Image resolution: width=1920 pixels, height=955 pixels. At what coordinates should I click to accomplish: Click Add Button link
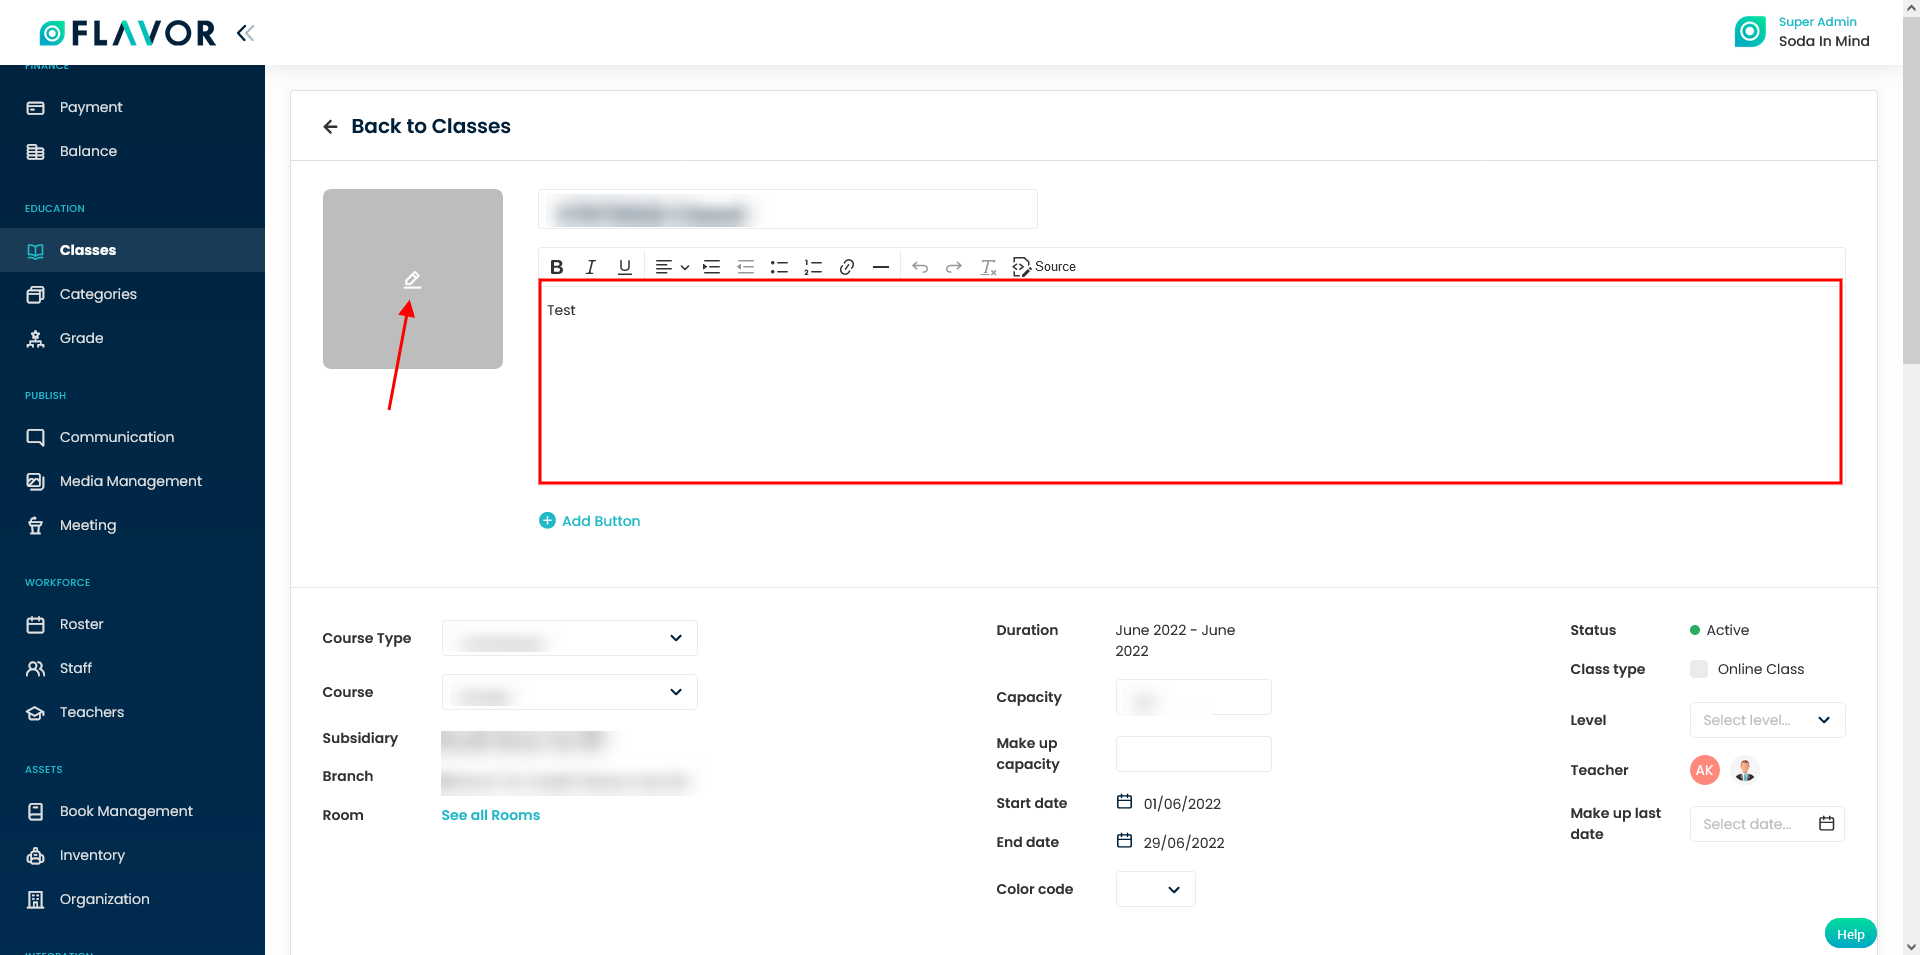(x=590, y=521)
